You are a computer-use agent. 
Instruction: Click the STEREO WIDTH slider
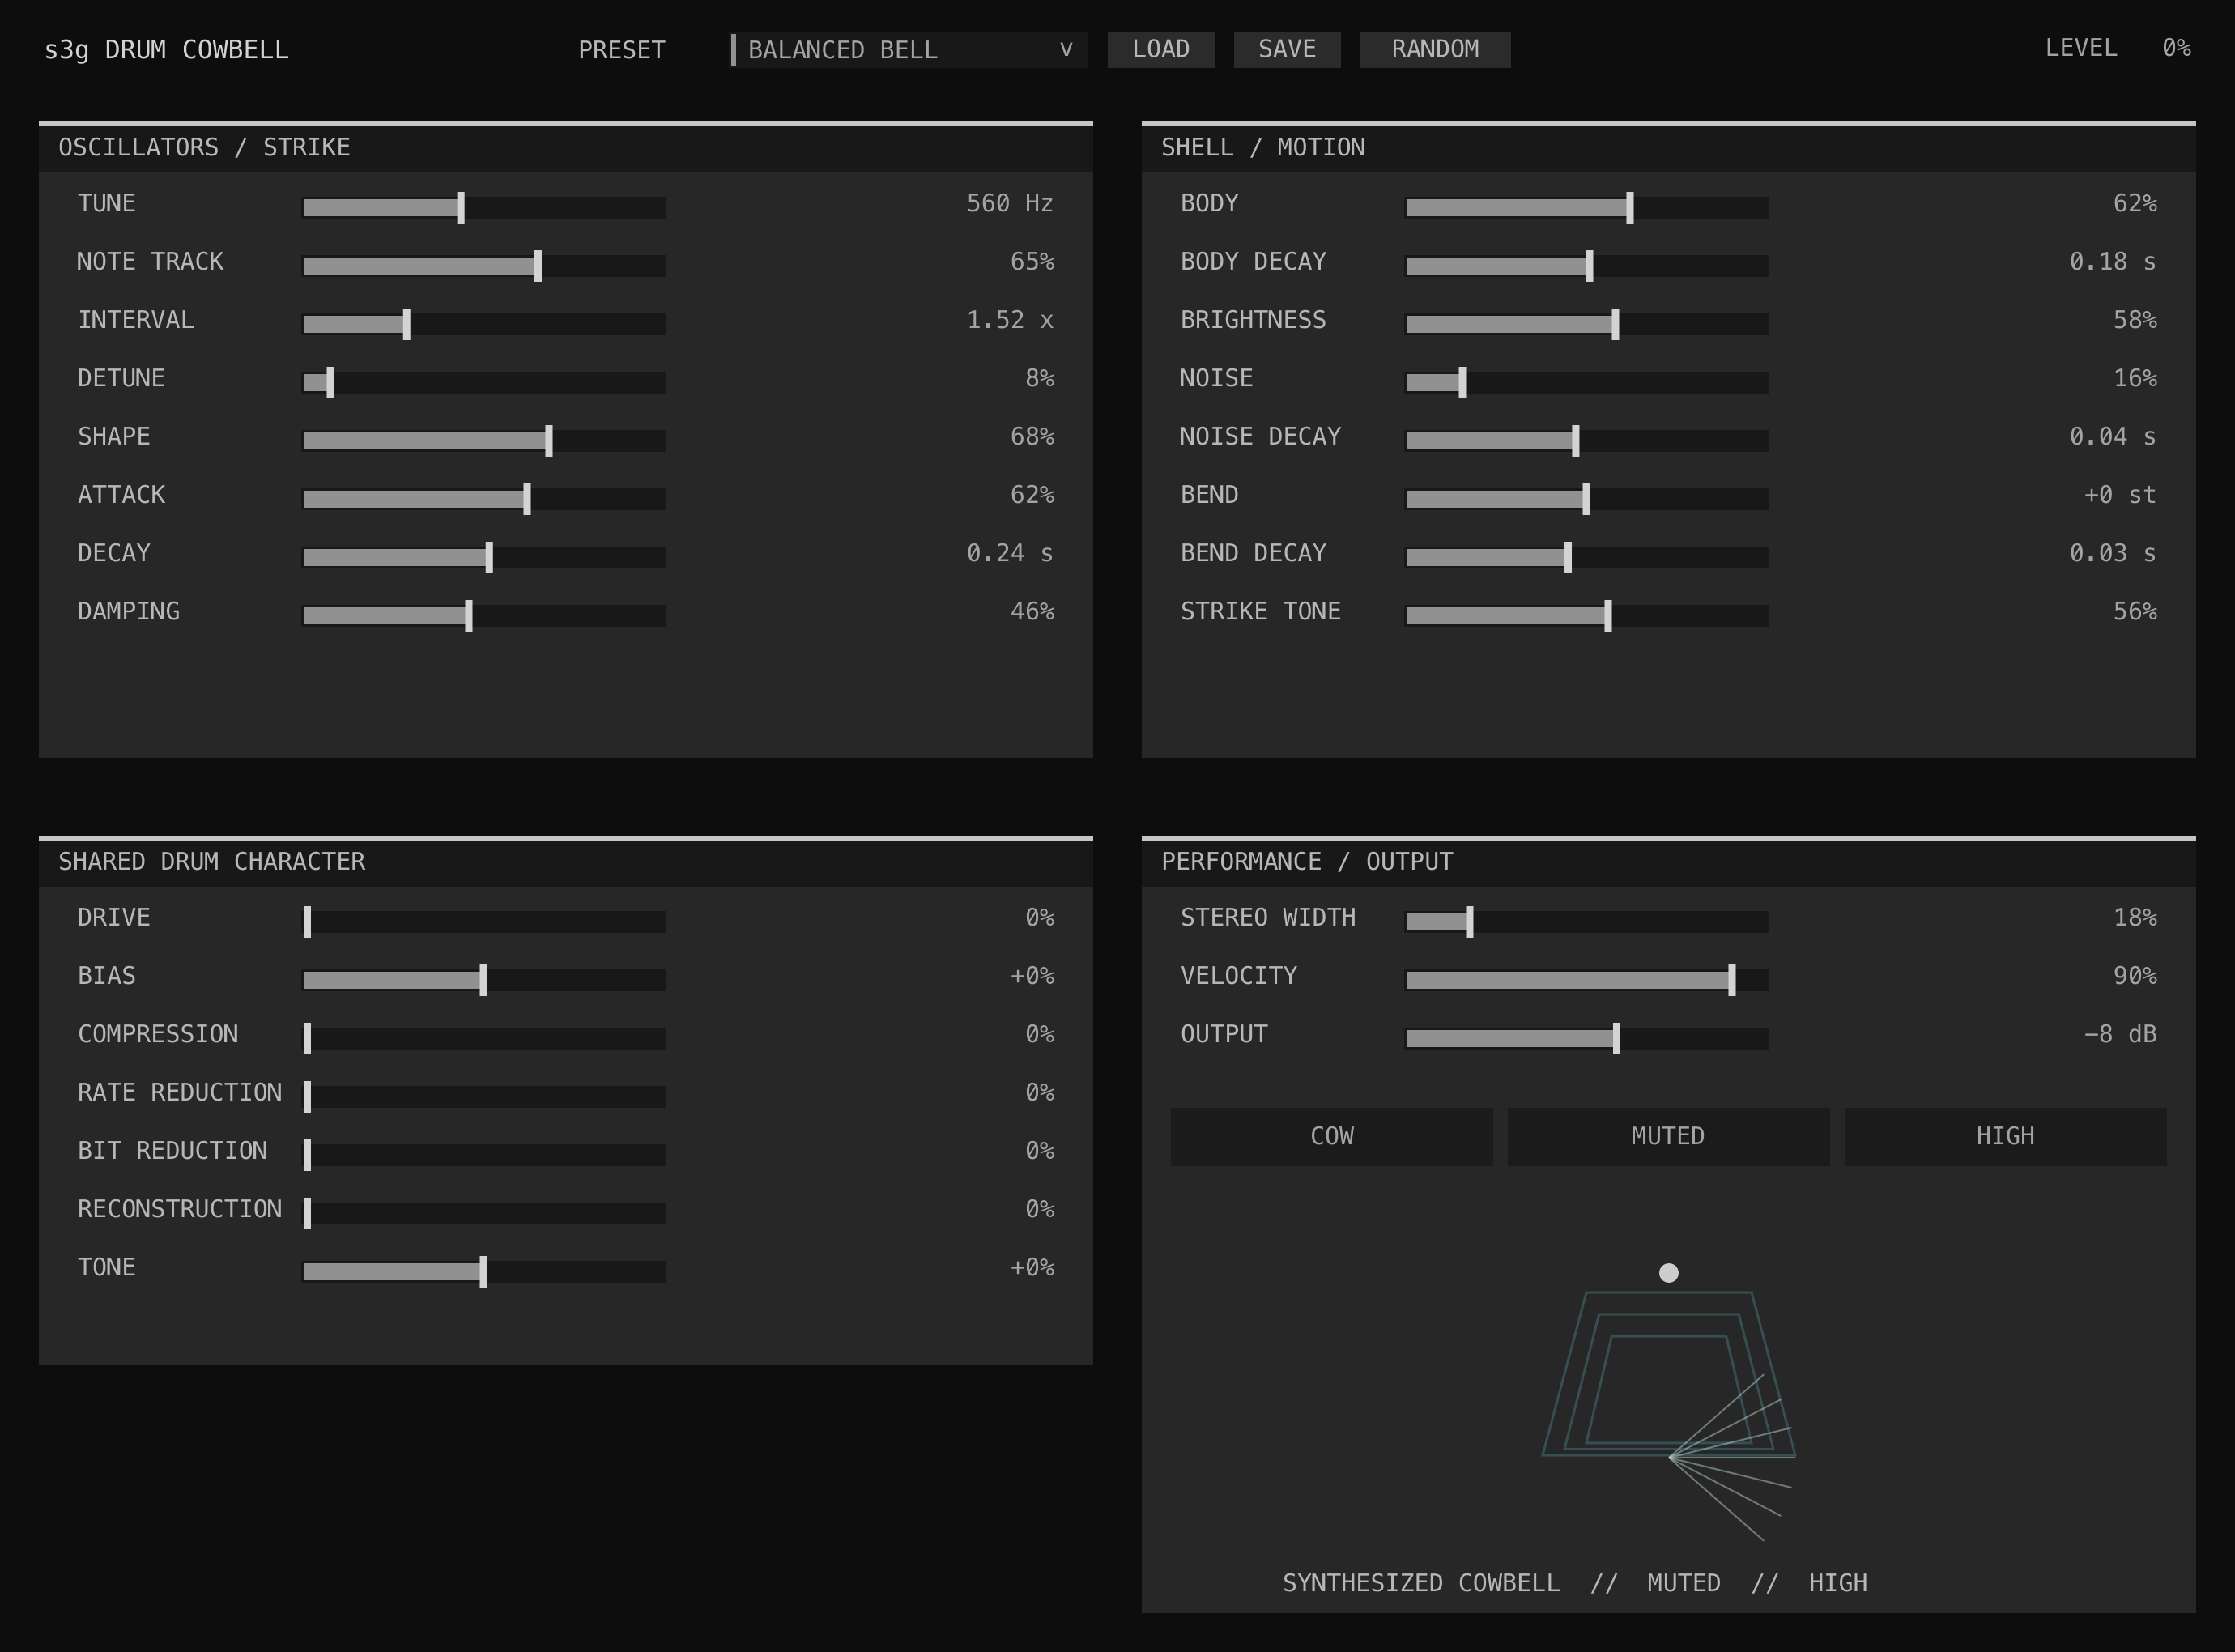pos(1586,921)
